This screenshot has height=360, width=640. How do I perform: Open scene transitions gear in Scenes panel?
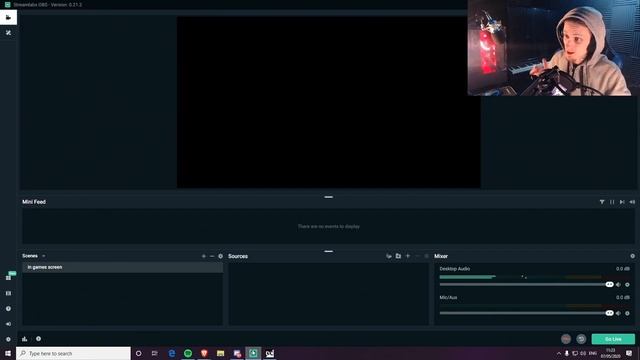pyautogui.click(x=220, y=256)
